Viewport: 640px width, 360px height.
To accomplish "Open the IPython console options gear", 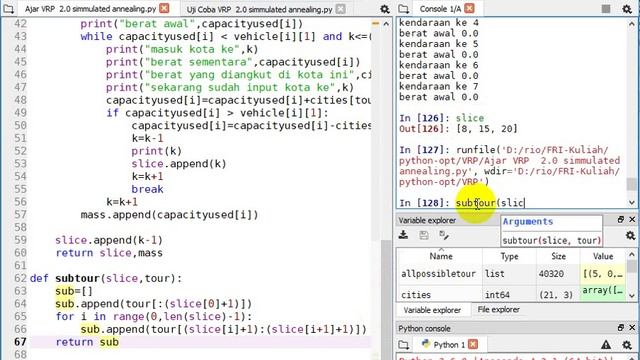I will click(627, 9).
